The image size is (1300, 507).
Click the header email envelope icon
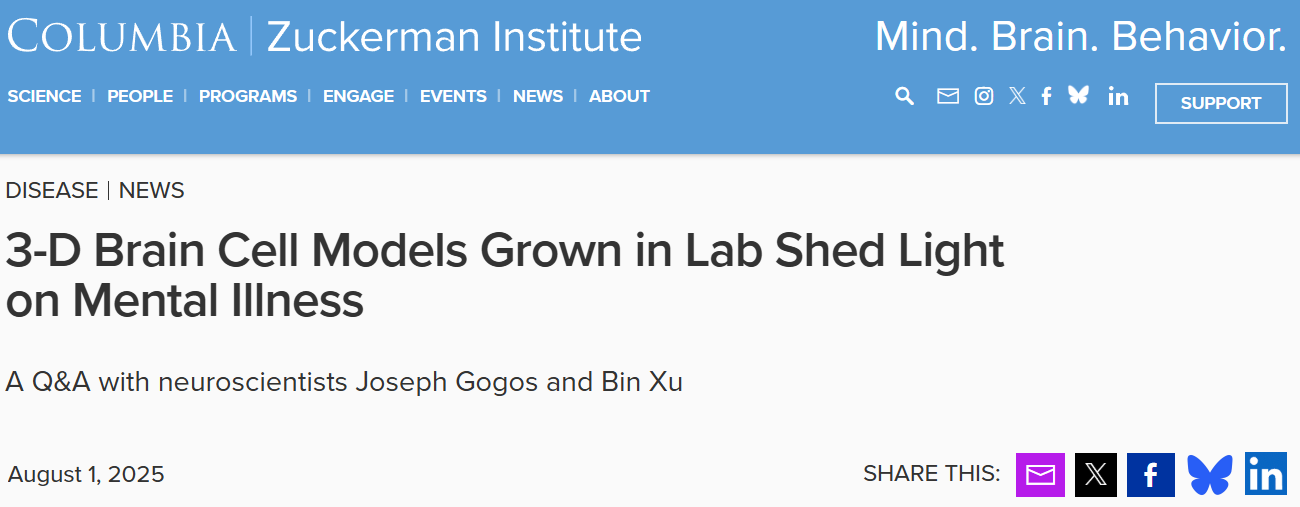[947, 96]
